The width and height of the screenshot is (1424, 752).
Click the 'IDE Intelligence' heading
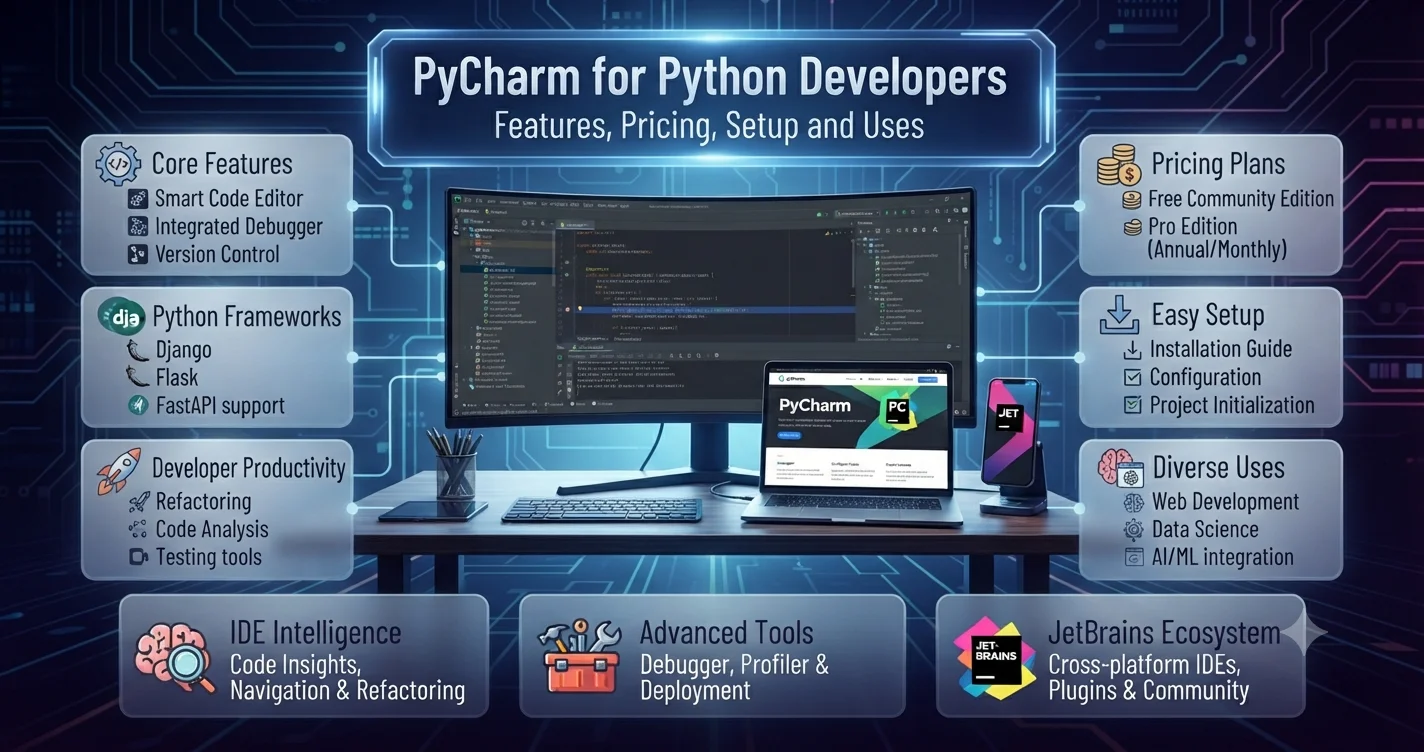point(315,633)
